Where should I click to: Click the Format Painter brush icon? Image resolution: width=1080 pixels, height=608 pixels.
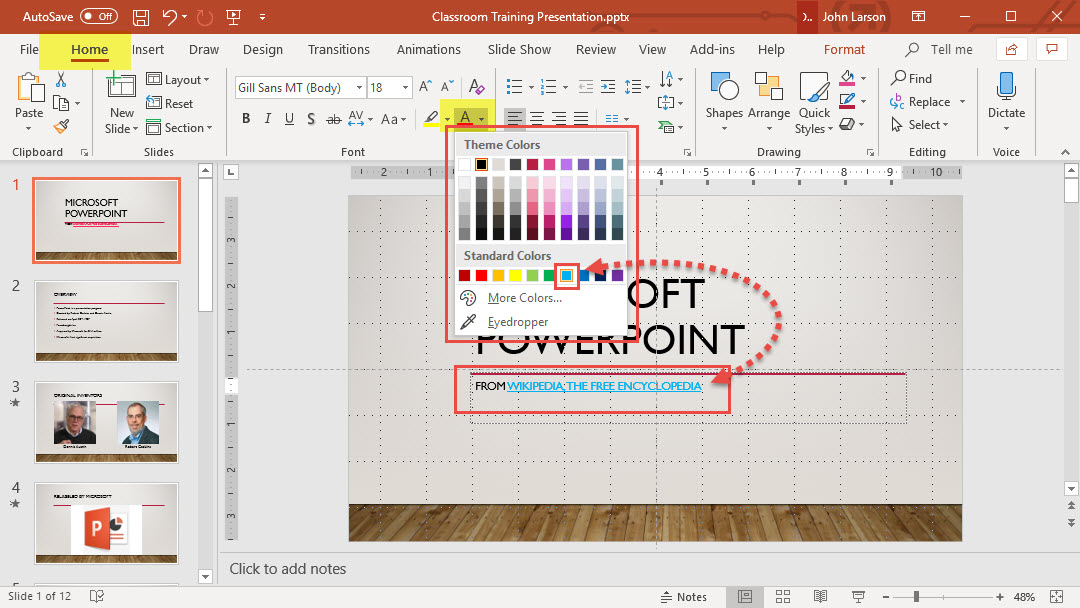[62, 127]
